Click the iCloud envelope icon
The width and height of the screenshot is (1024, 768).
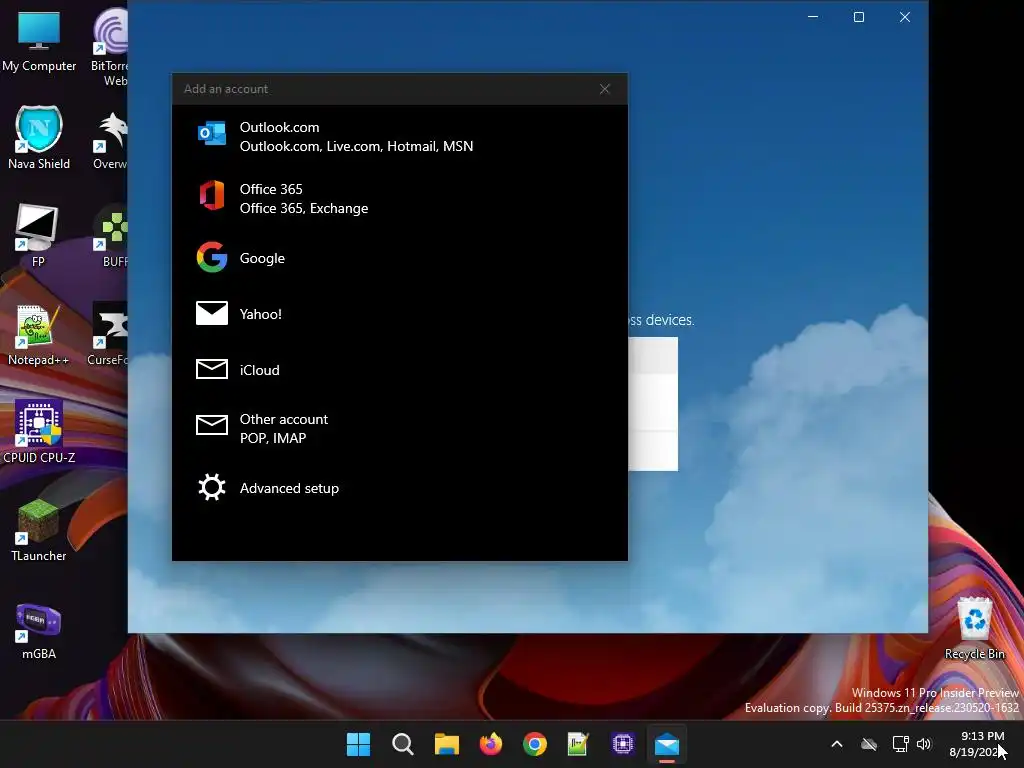212,369
